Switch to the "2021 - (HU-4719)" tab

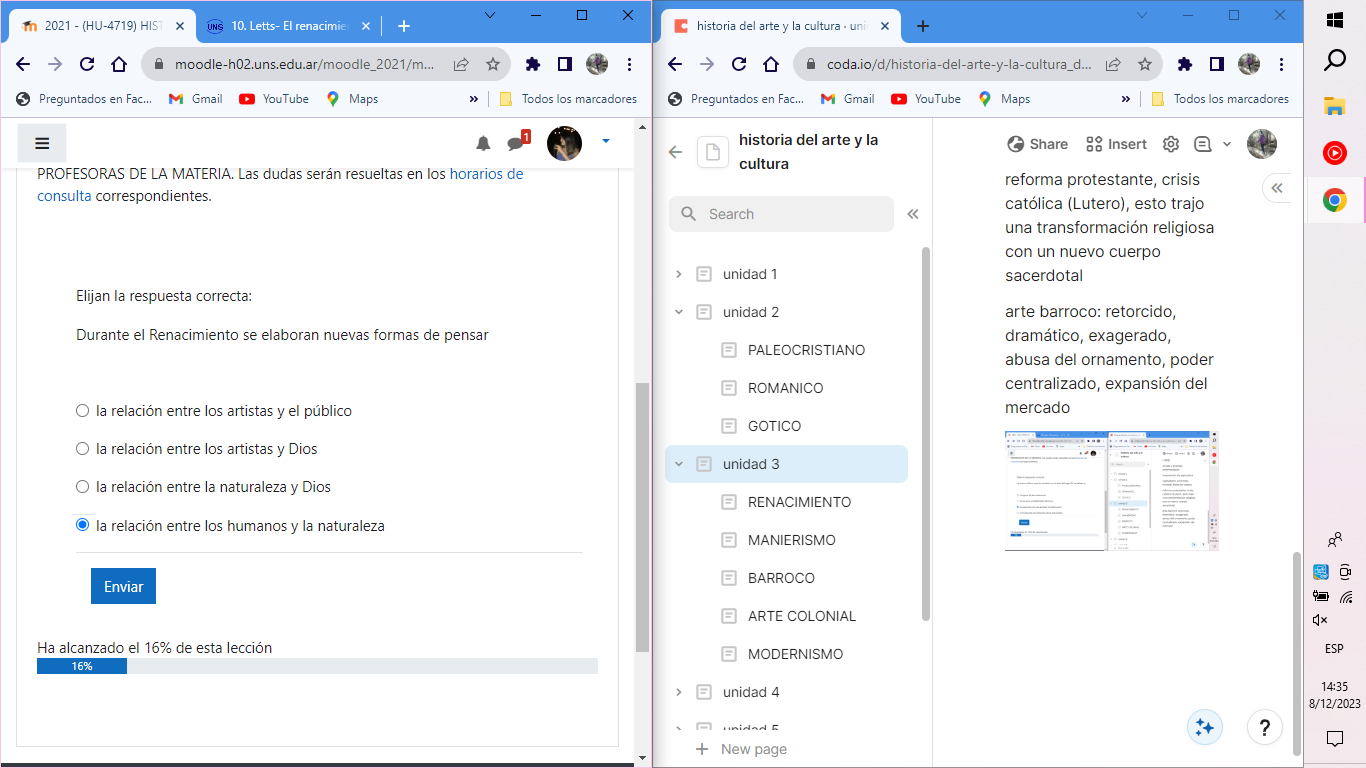pos(102,26)
